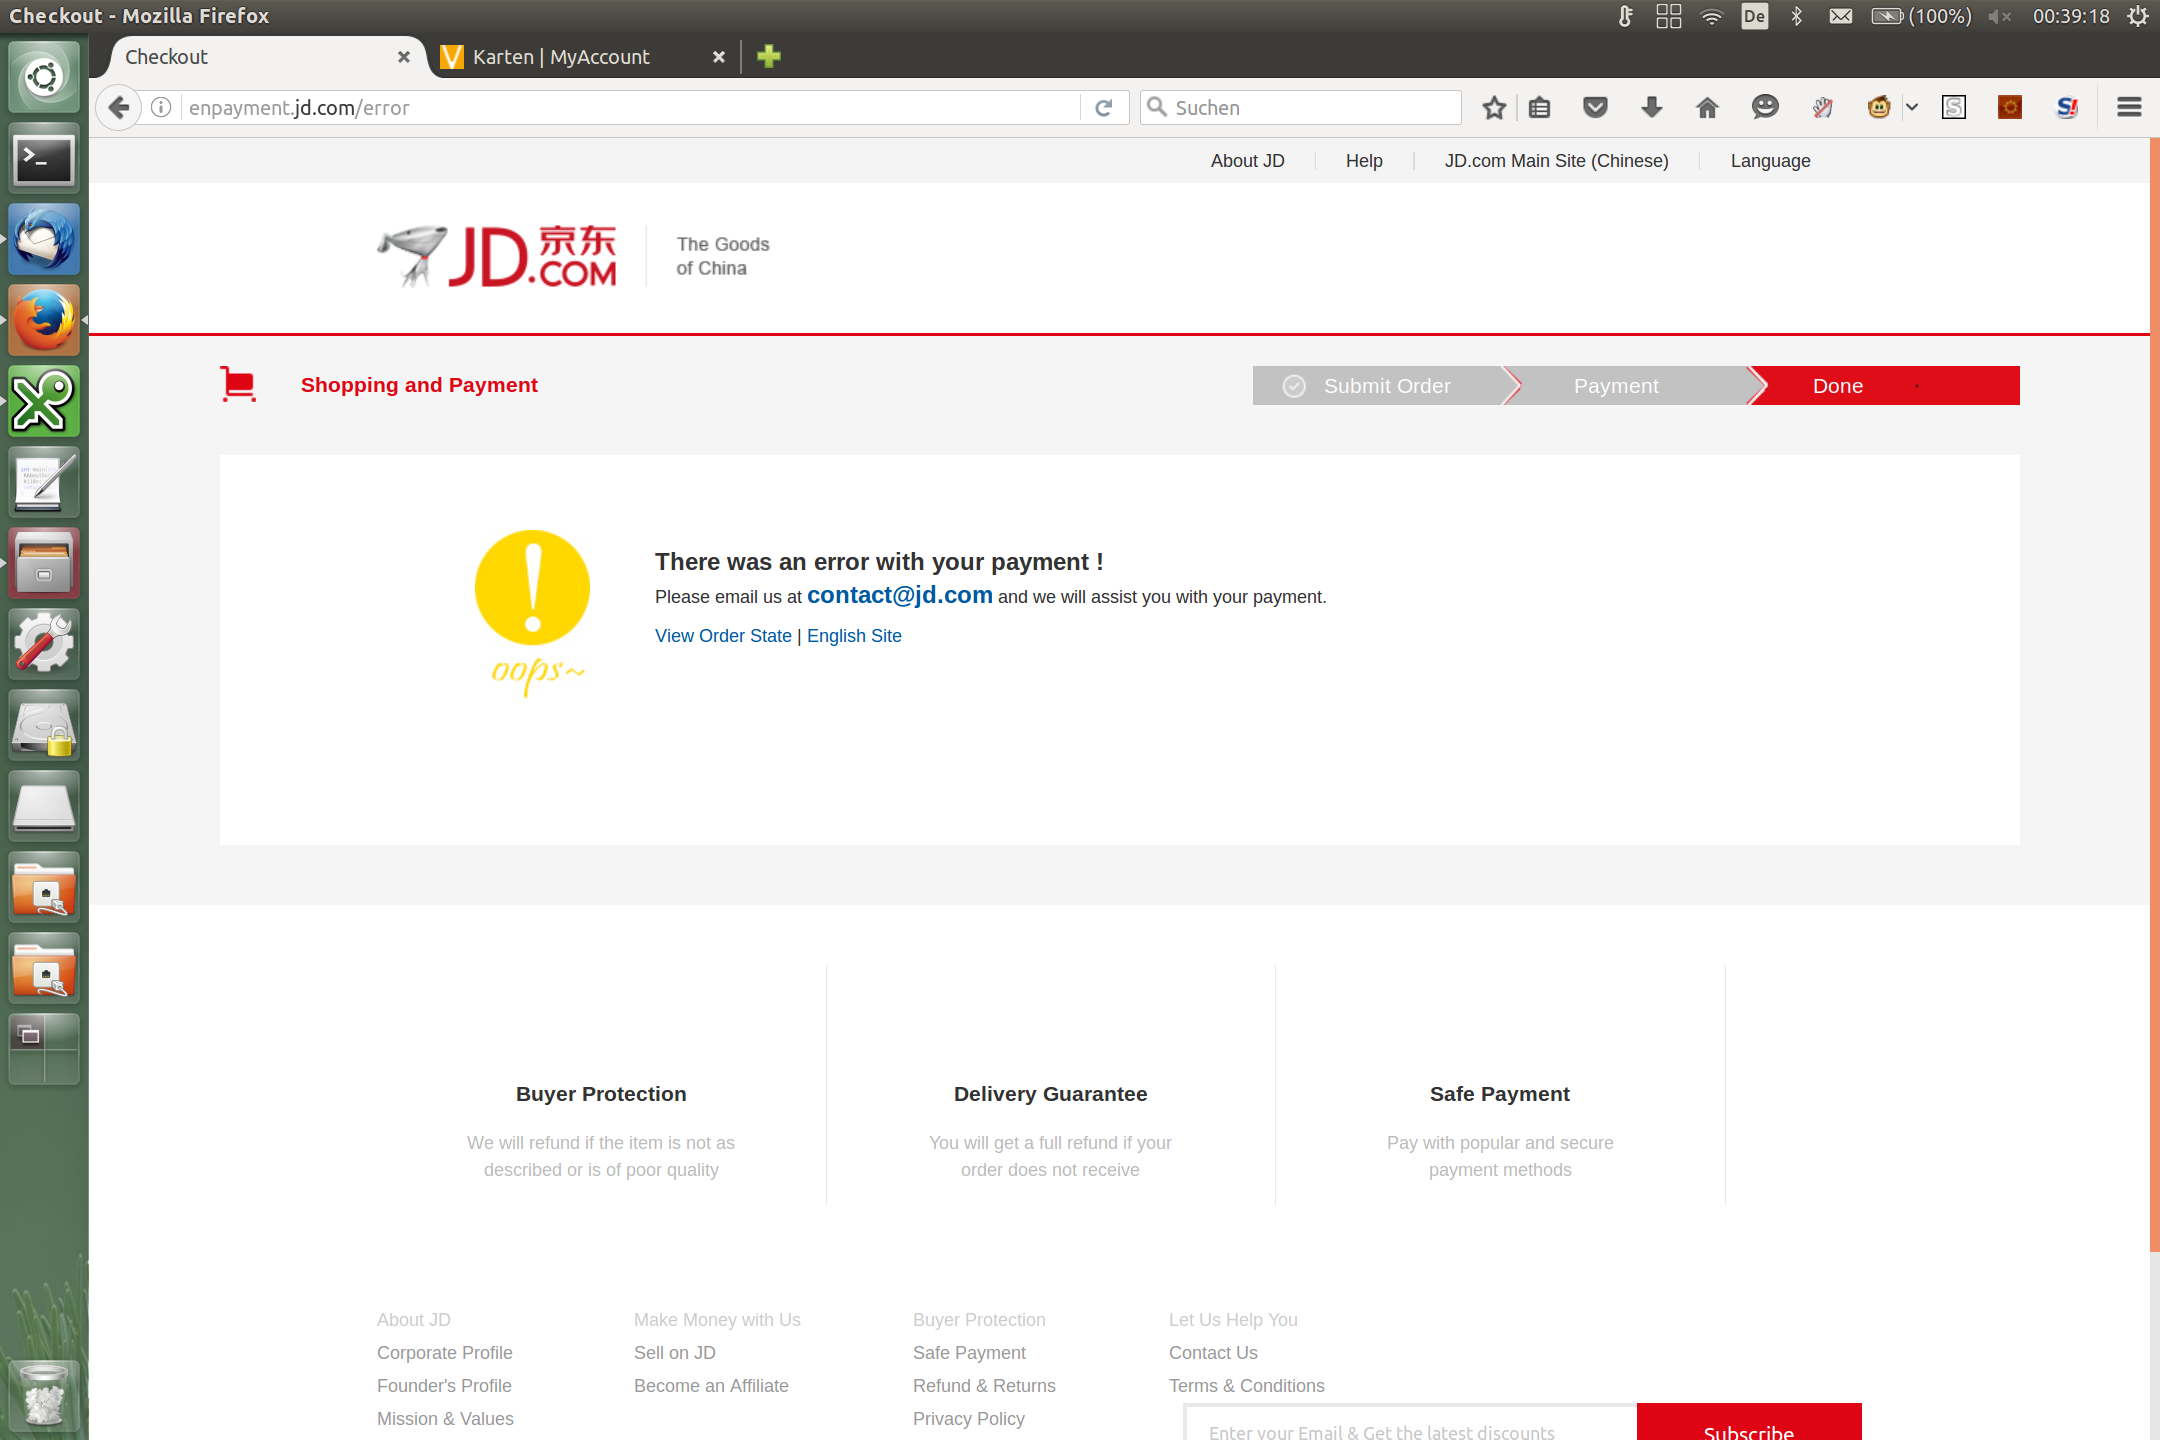Focus the Suchen search field
2160x1440 pixels.
pos(1310,108)
